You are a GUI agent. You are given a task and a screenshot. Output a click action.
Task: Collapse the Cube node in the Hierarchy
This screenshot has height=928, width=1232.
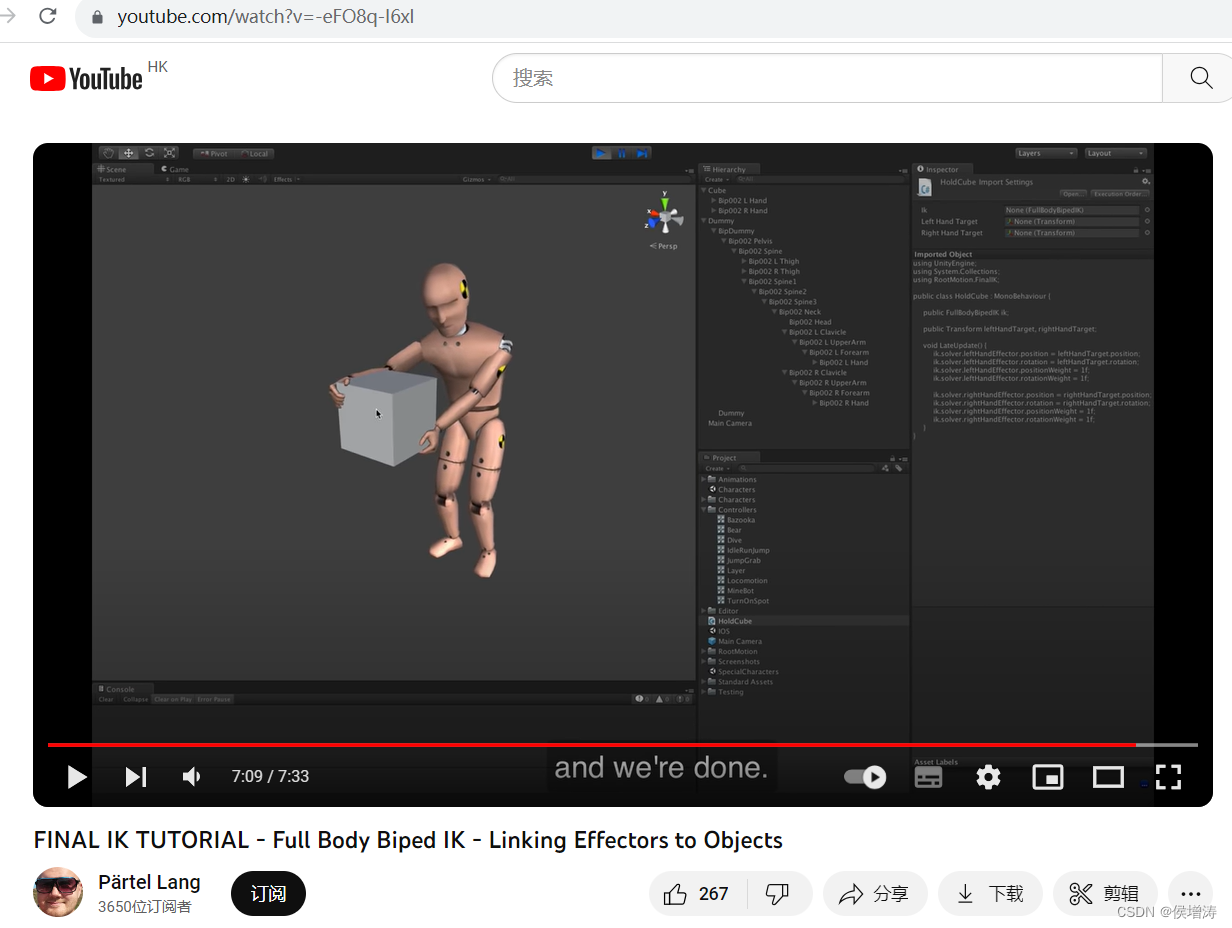(704, 190)
